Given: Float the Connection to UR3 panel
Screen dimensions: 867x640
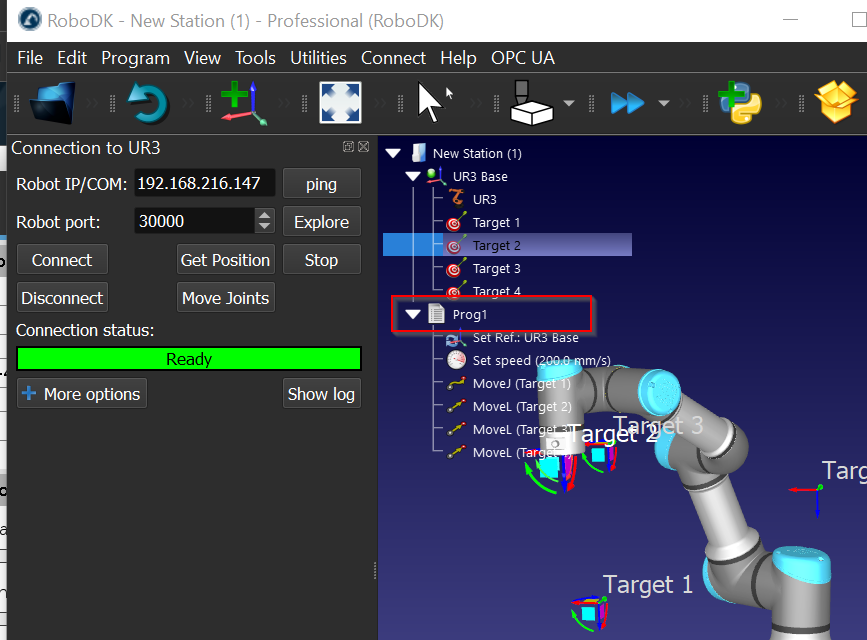Looking at the screenshot, I should click(x=348, y=147).
